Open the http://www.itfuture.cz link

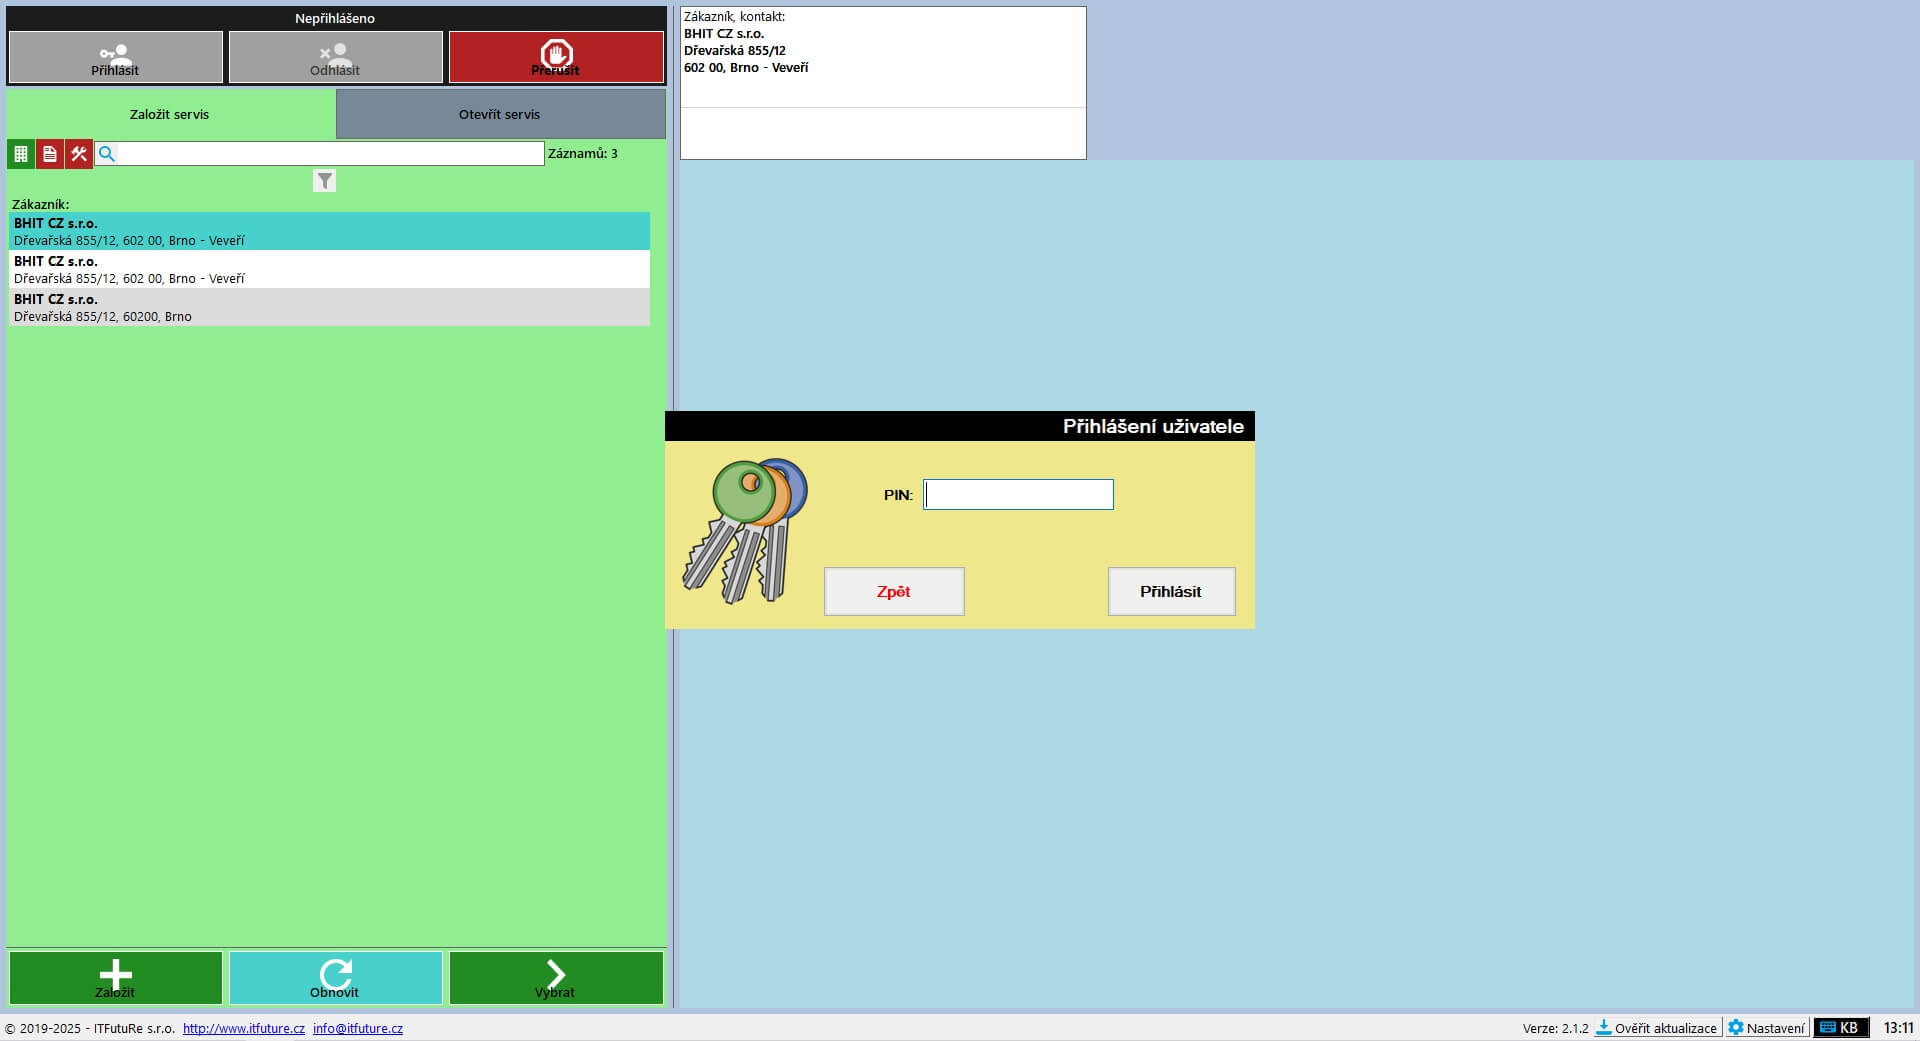pos(244,1028)
